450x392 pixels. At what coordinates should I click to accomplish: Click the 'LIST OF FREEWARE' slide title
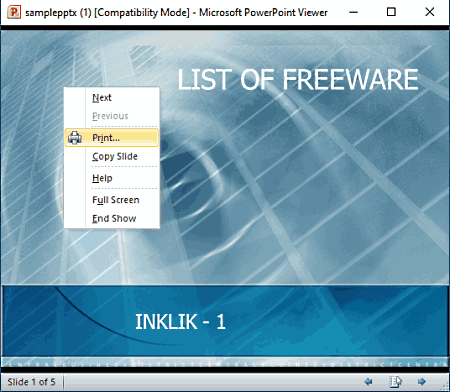(298, 80)
